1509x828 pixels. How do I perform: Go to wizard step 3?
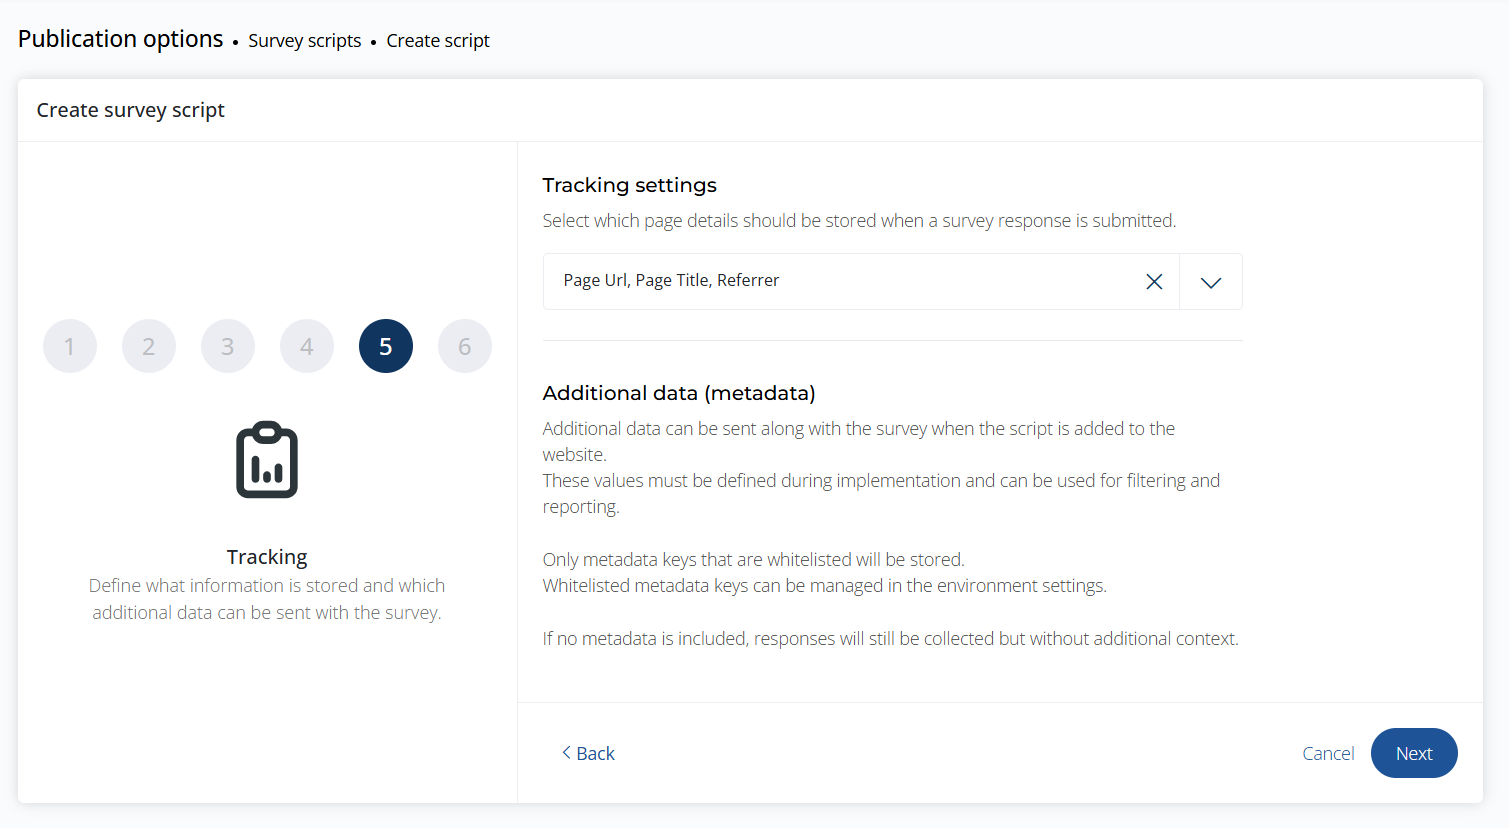click(228, 346)
